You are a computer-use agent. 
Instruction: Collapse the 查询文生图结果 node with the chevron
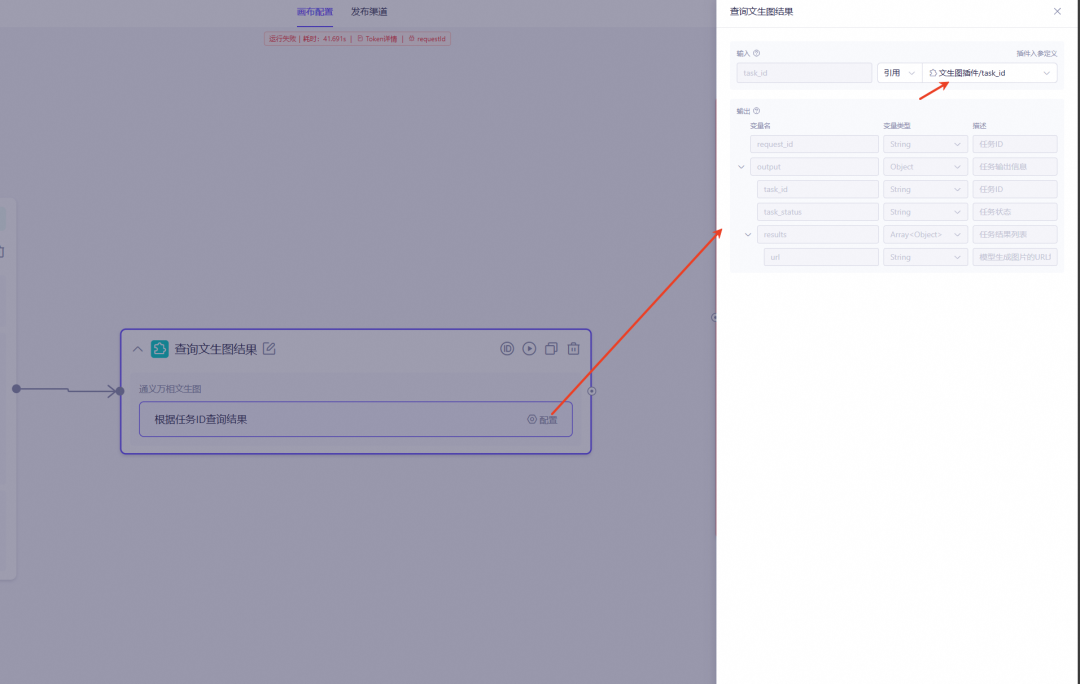(x=138, y=349)
